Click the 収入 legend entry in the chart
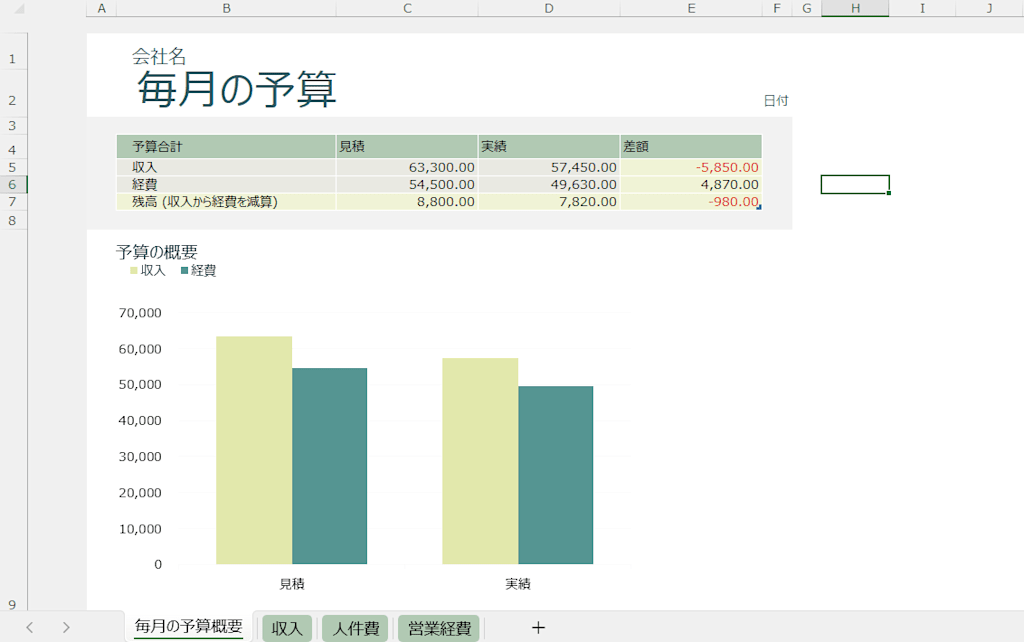Viewport: 1024px width, 642px height. [x=148, y=270]
